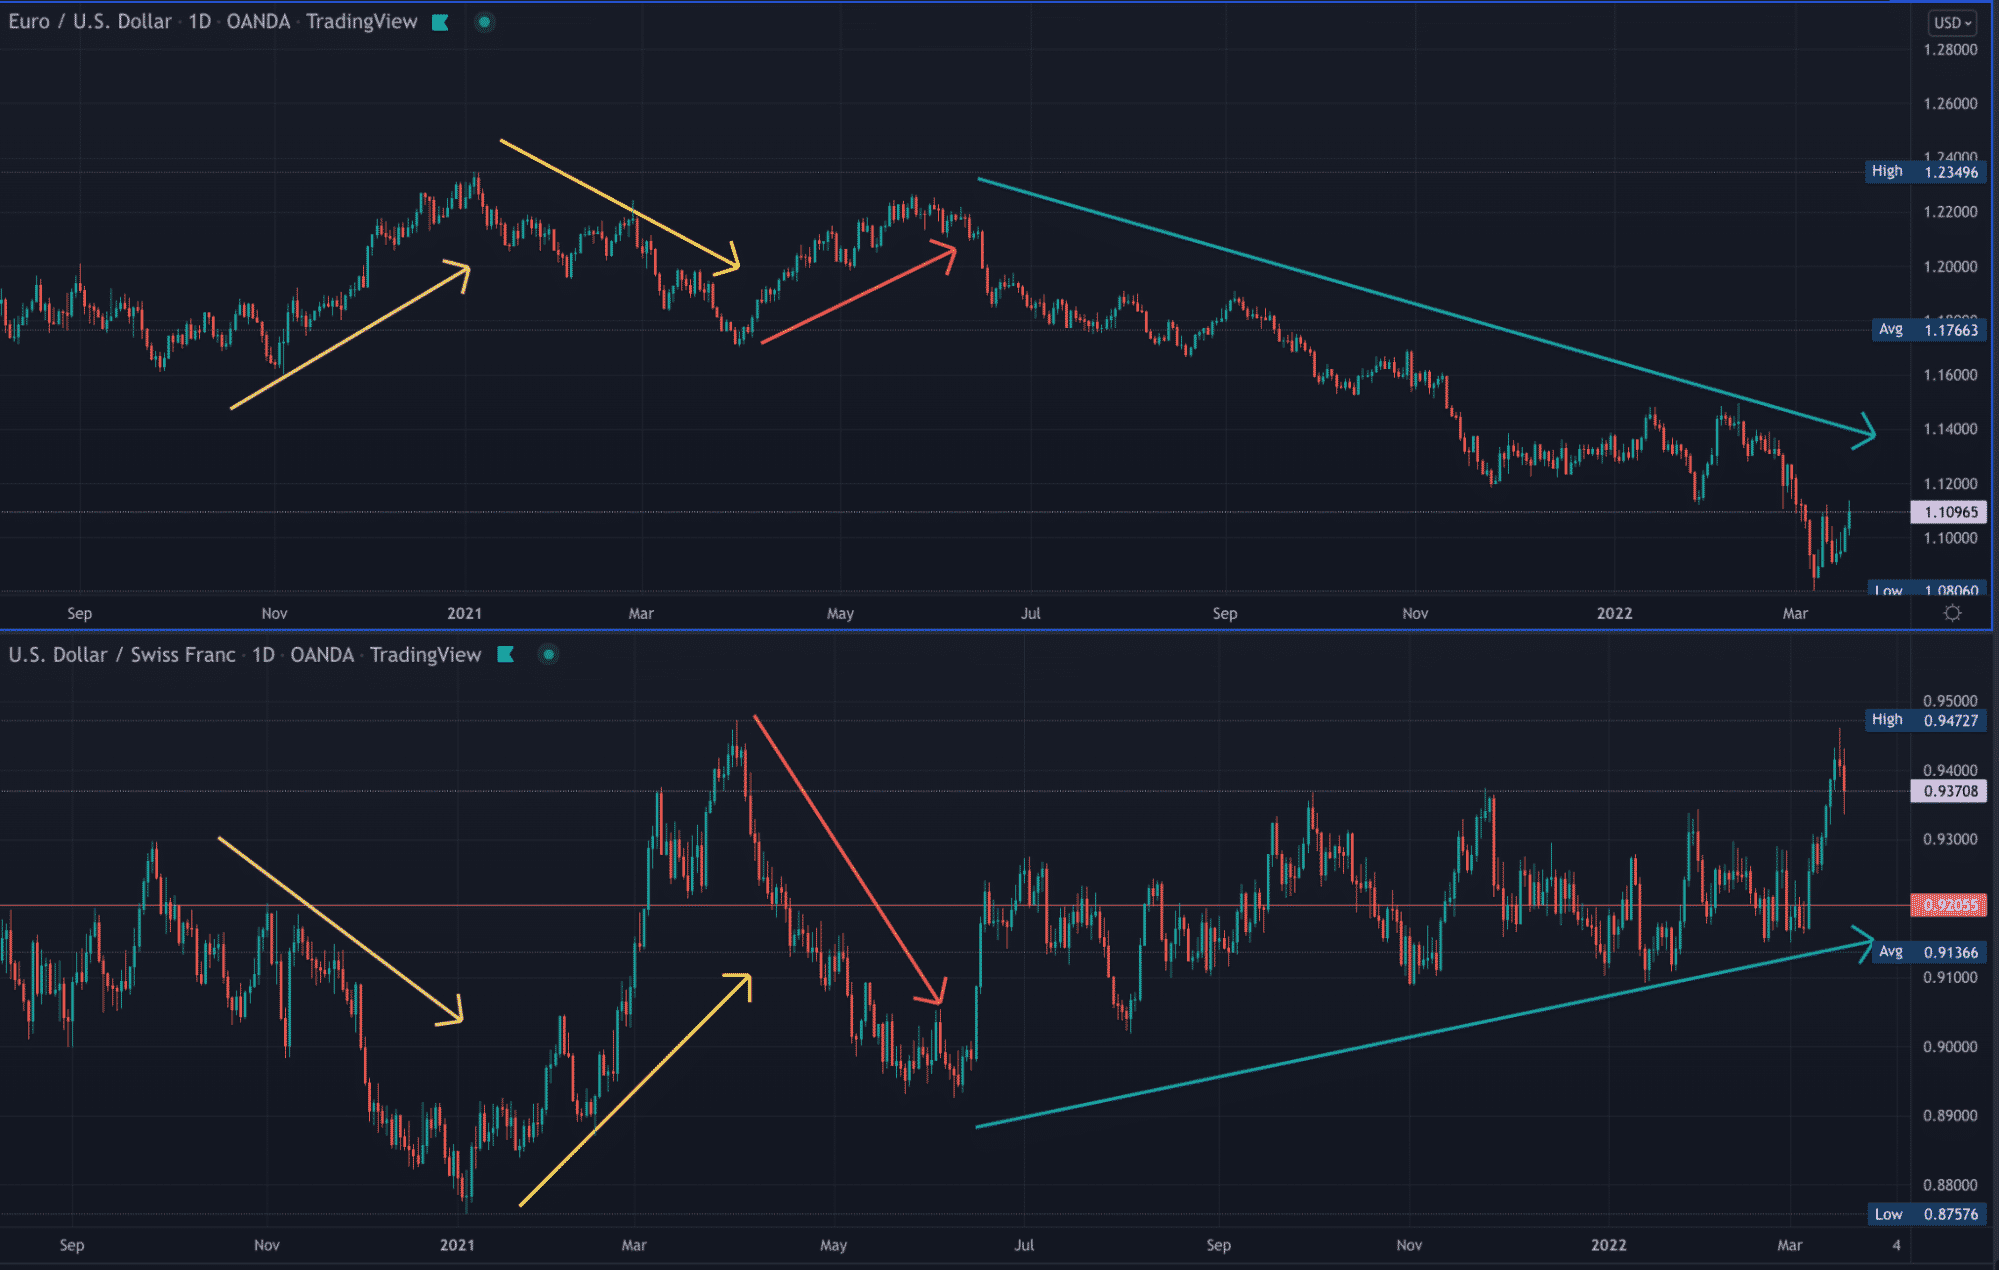Click the High label 0.94727 on USD/CHF

tap(1925, 720)
